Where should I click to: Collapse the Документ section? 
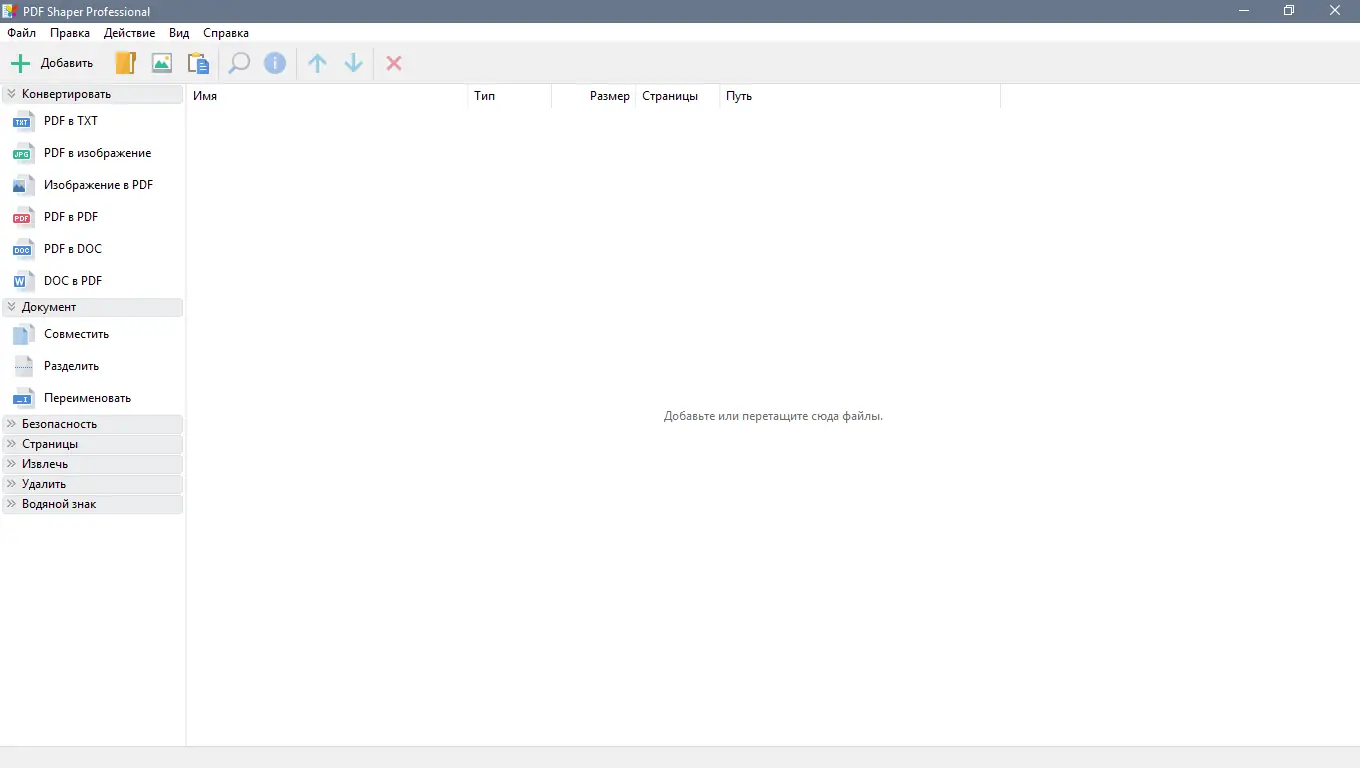coord(93,307)
